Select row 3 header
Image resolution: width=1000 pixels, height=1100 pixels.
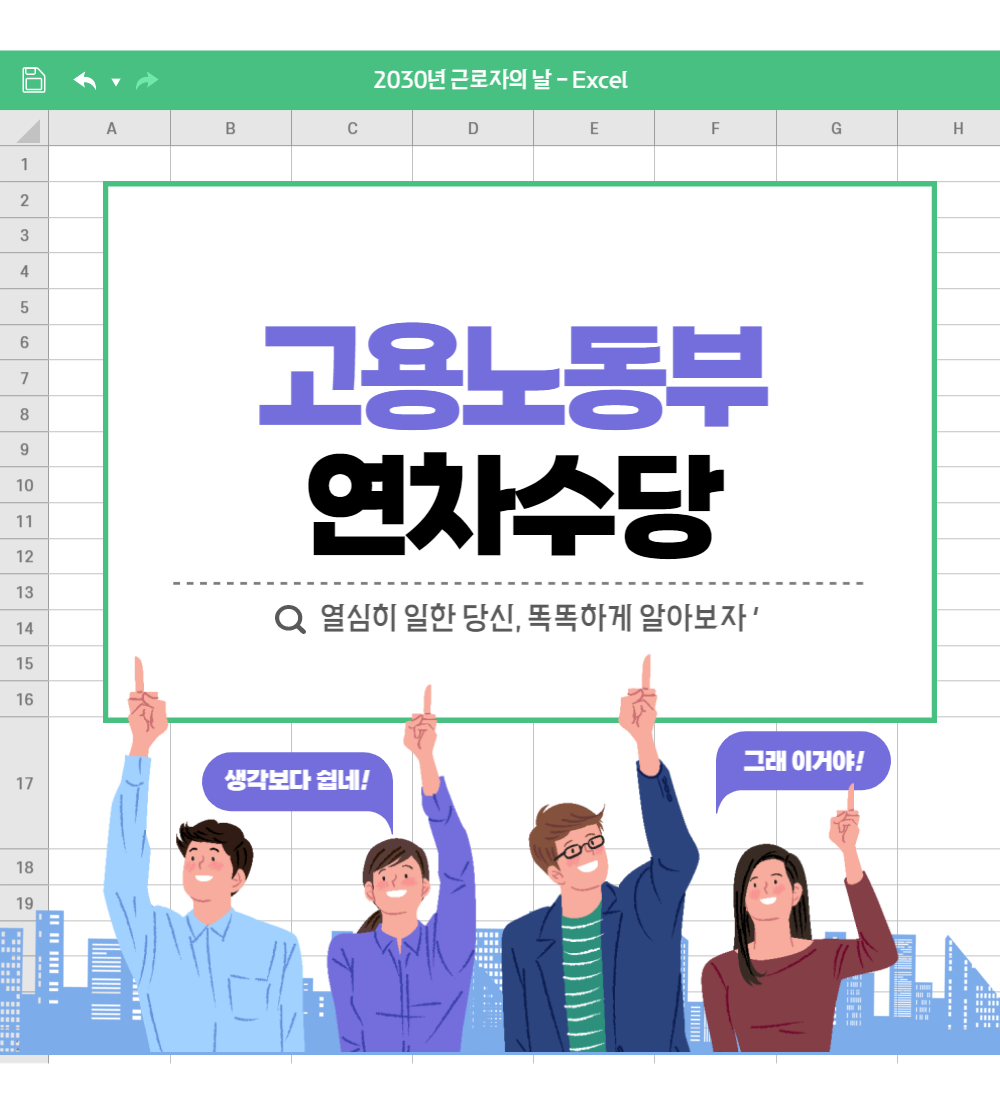click(25, 235)
